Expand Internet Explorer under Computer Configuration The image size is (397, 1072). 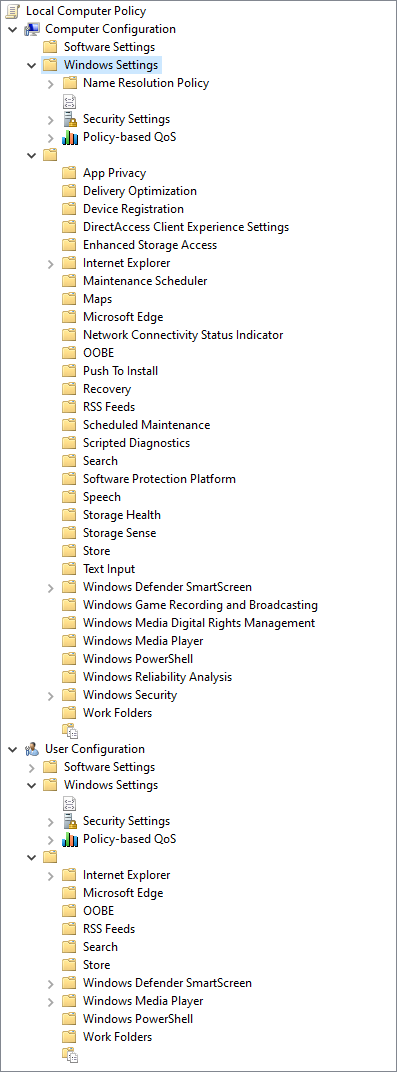(51, 263)
